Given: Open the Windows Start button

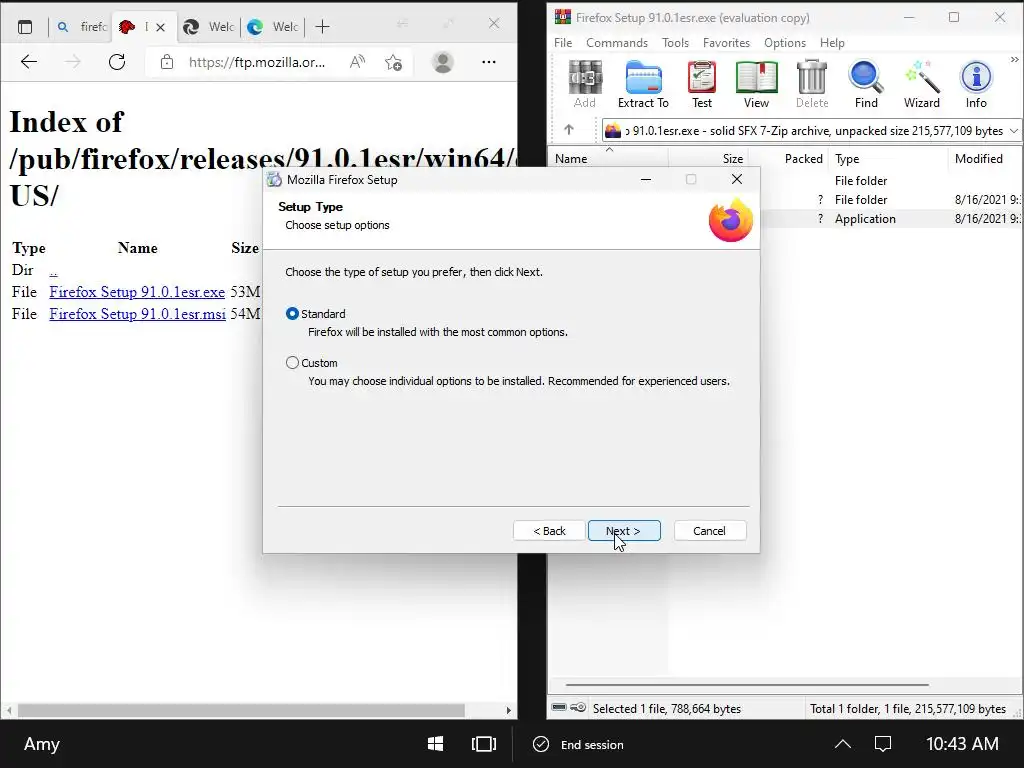Looking at the screenshot, I should pyautogui.click(x=436, y=744).
